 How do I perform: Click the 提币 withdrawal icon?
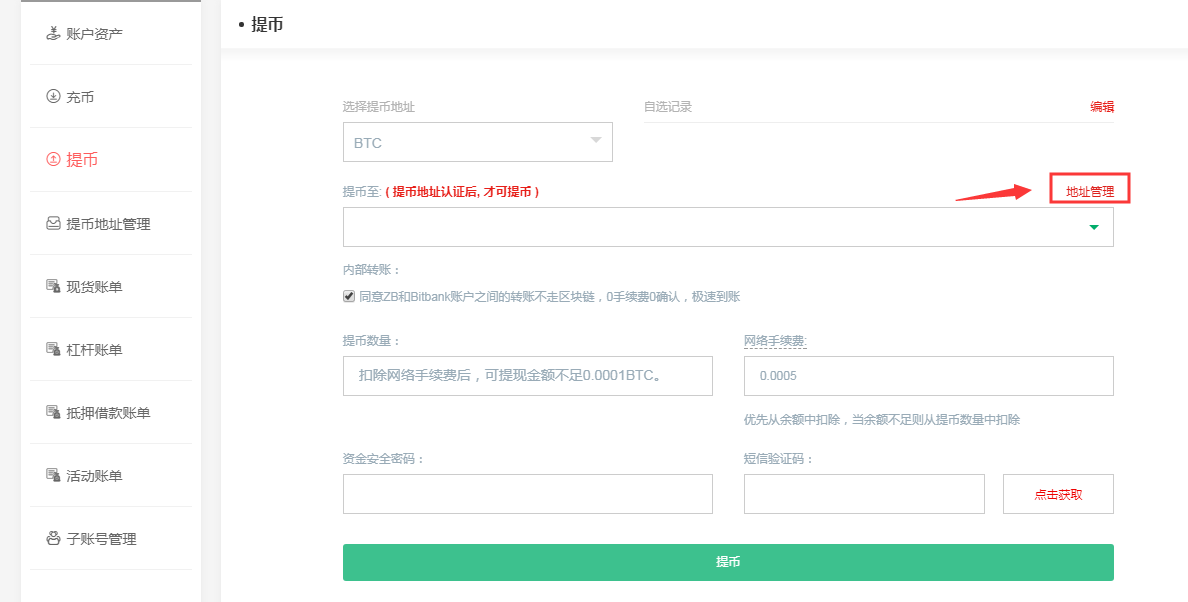coord(51,159)
